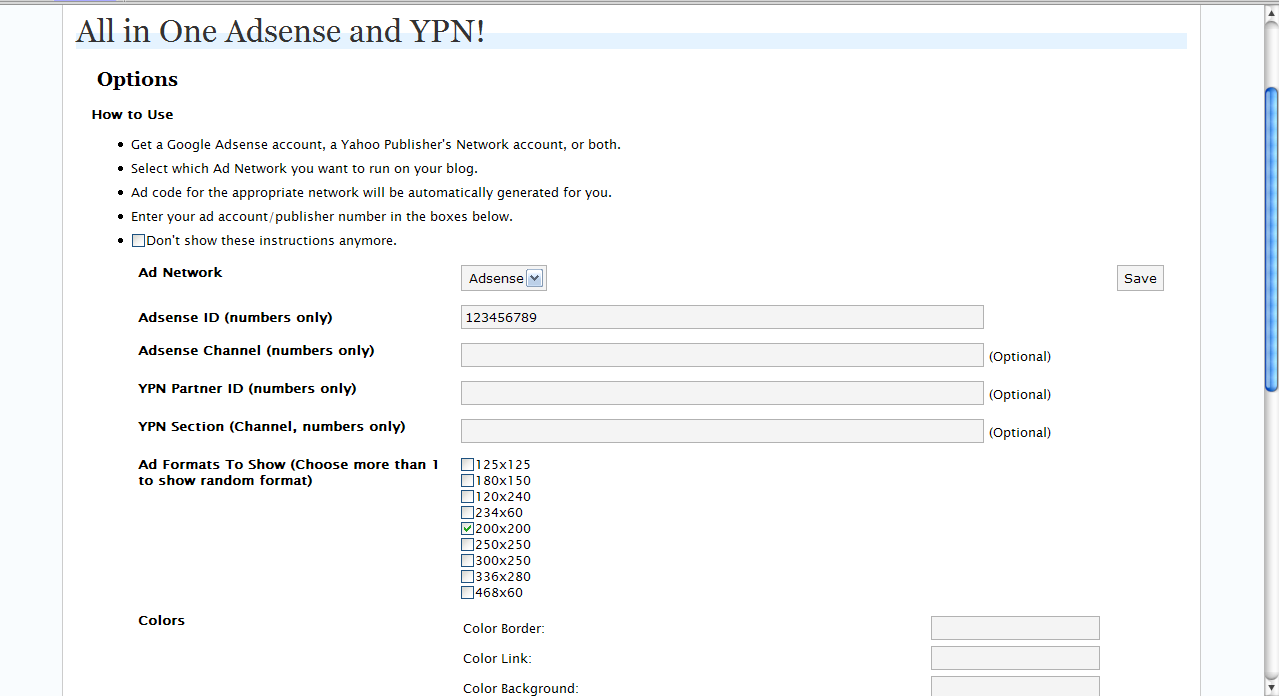
Task: Click the Save button
Action: [x=1139, y=278]
